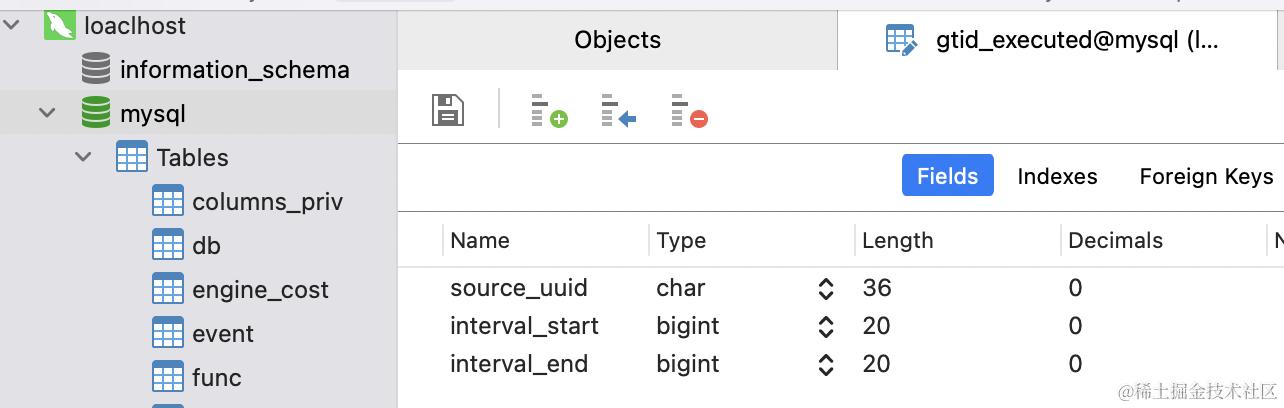Click the Insert Field icon

tap(619, 110)
